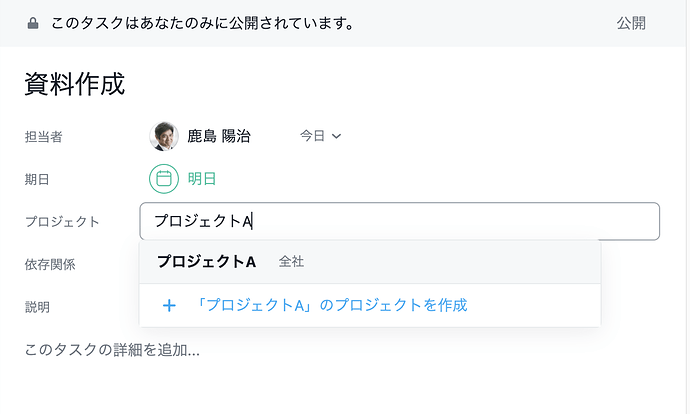The image size is (690, 414).
Task: Click the 全社 team tag in the suggestion
Action: pyautogui.click(x=291, y=262)
